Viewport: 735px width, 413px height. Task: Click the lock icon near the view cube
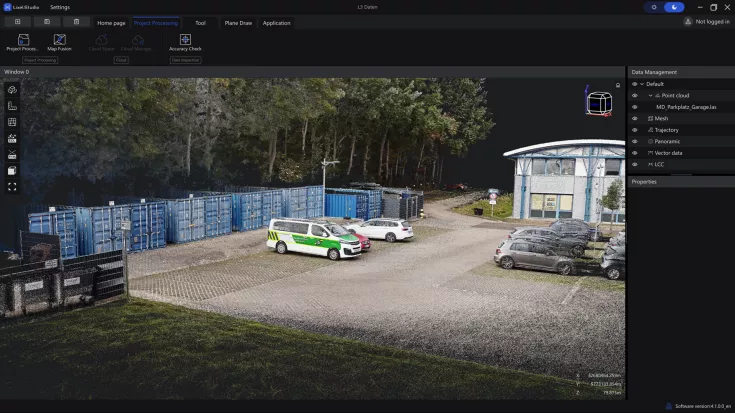[x=618, y=85]
